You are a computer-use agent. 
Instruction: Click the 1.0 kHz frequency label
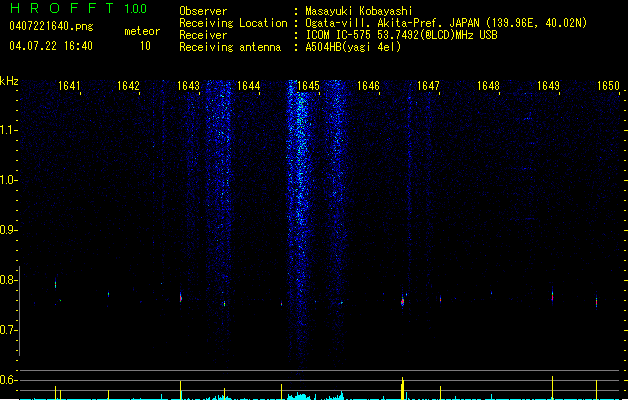click(8, 180)
